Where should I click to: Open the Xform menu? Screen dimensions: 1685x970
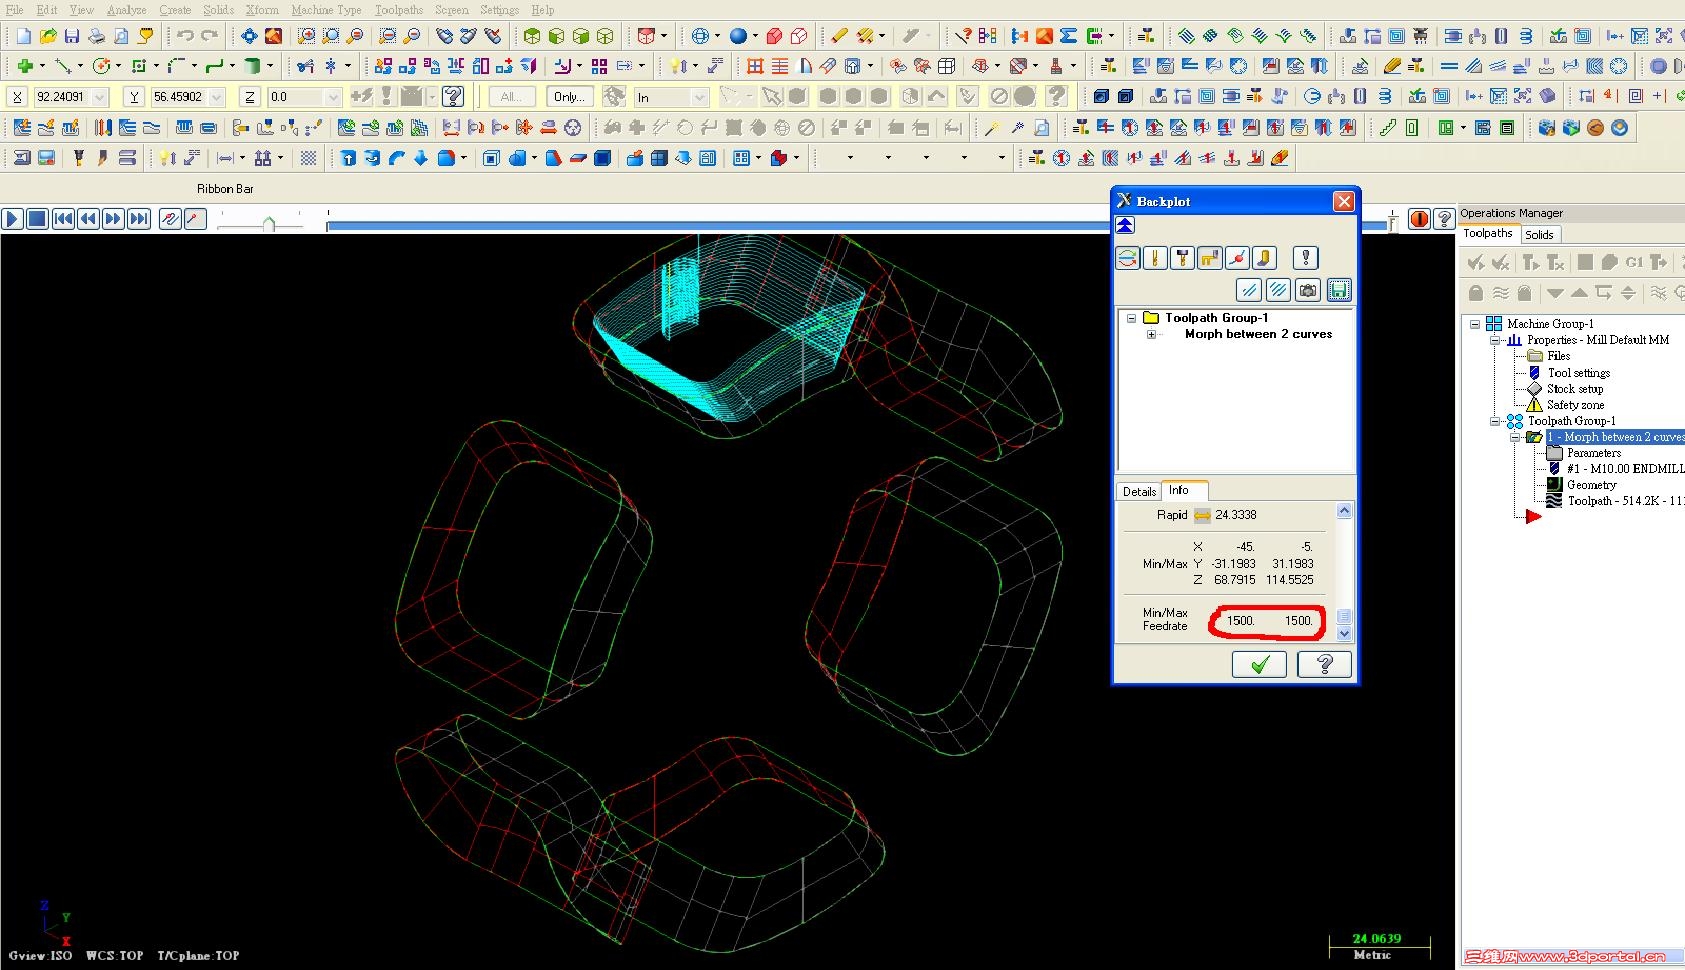[263, 10]
